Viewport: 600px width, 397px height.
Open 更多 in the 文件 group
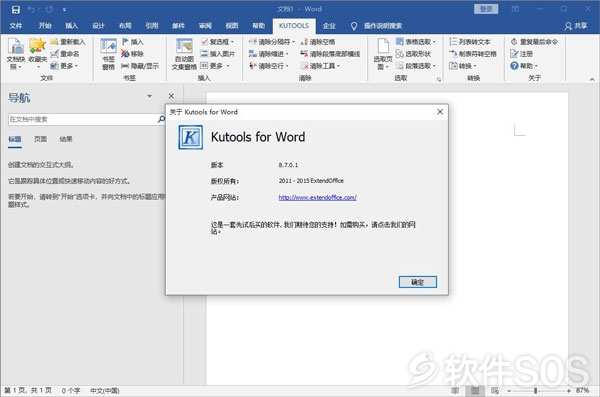click(x=64, y=66)
